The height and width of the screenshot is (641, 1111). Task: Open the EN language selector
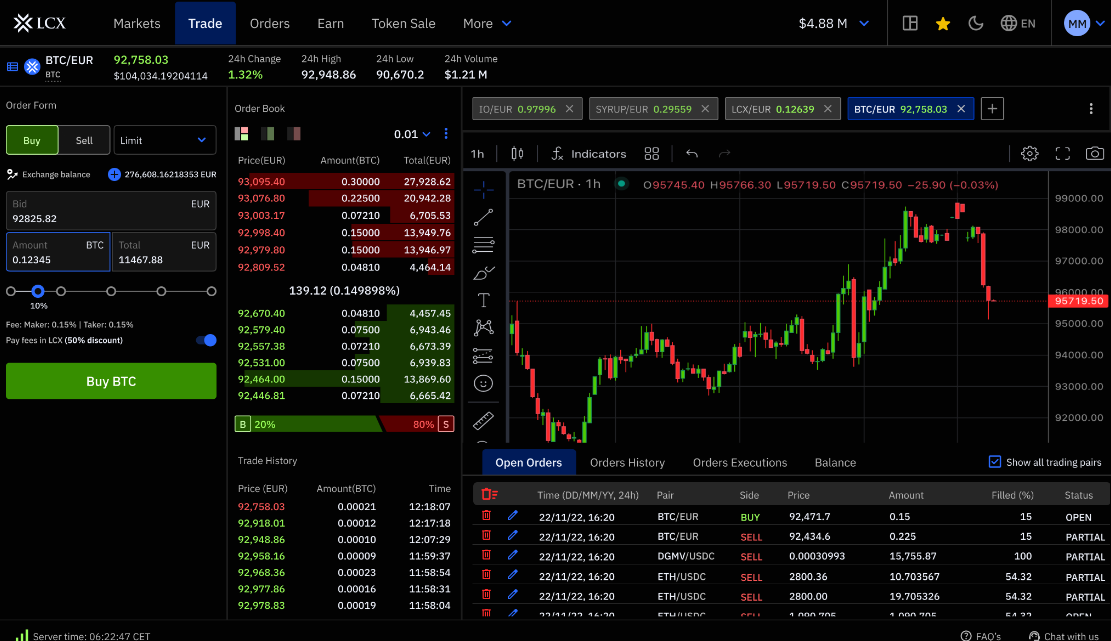pyautogui.click(x=1018, y=23)
